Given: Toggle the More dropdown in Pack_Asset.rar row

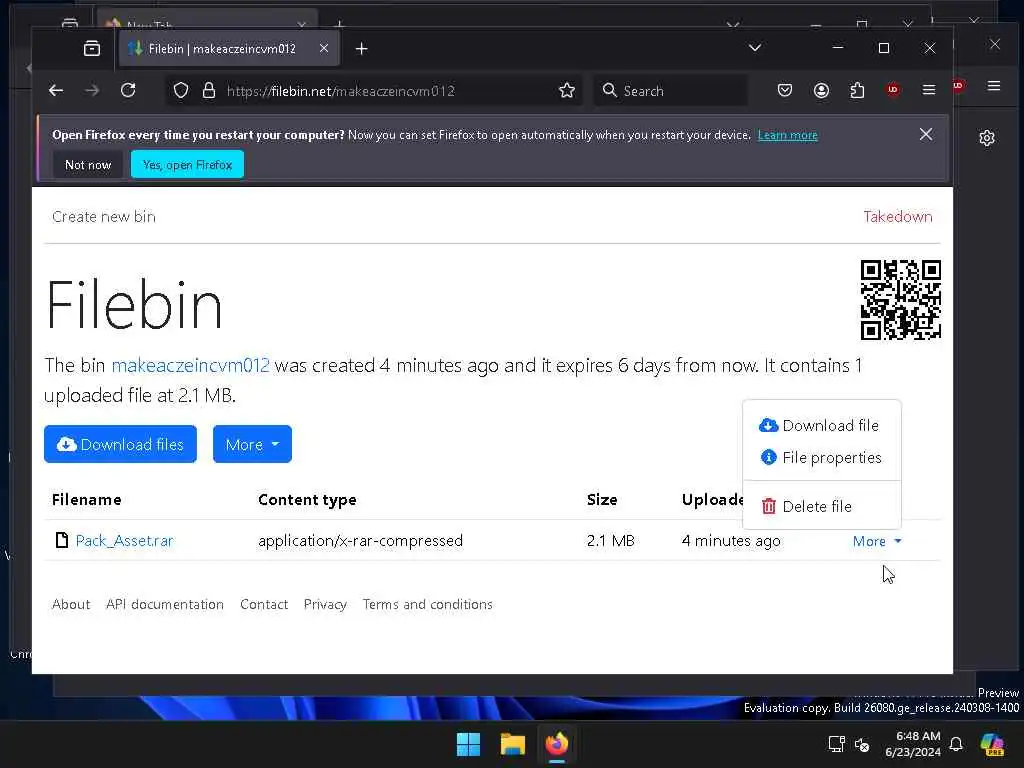Looking at the screenshot, I should tap(877, 541).
